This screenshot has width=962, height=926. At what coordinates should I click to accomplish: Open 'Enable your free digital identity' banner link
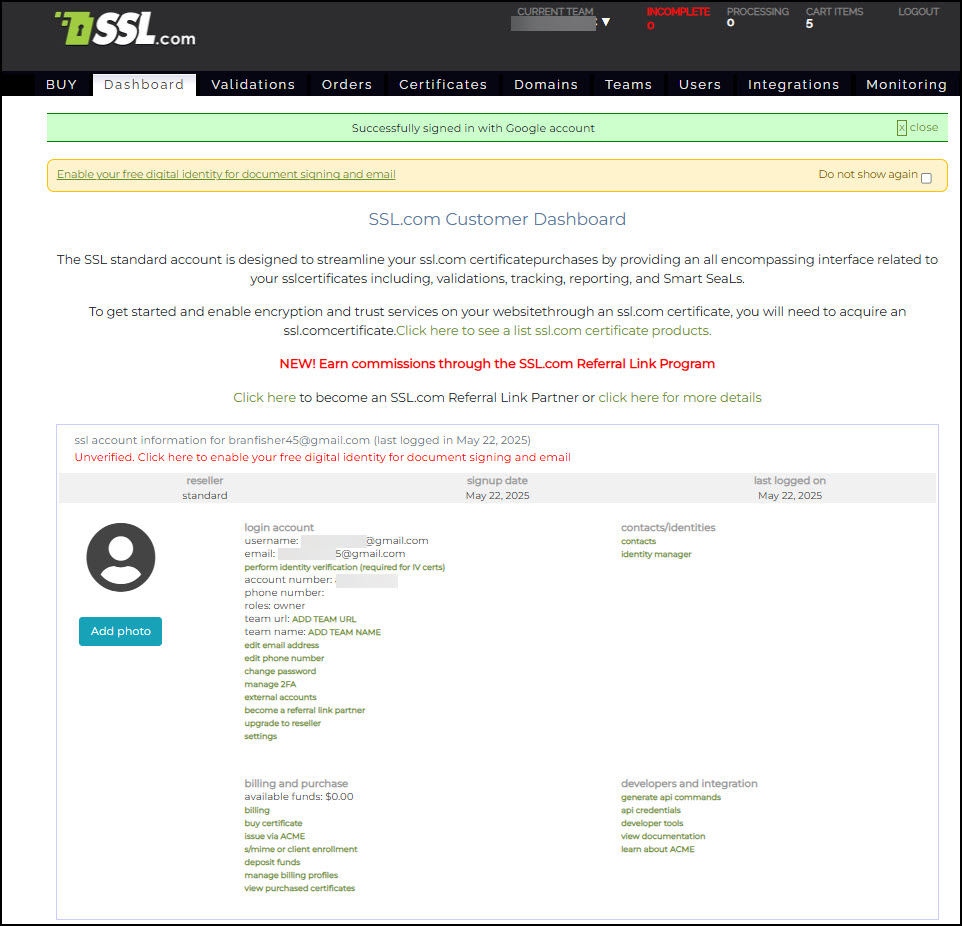coord(226,174)
